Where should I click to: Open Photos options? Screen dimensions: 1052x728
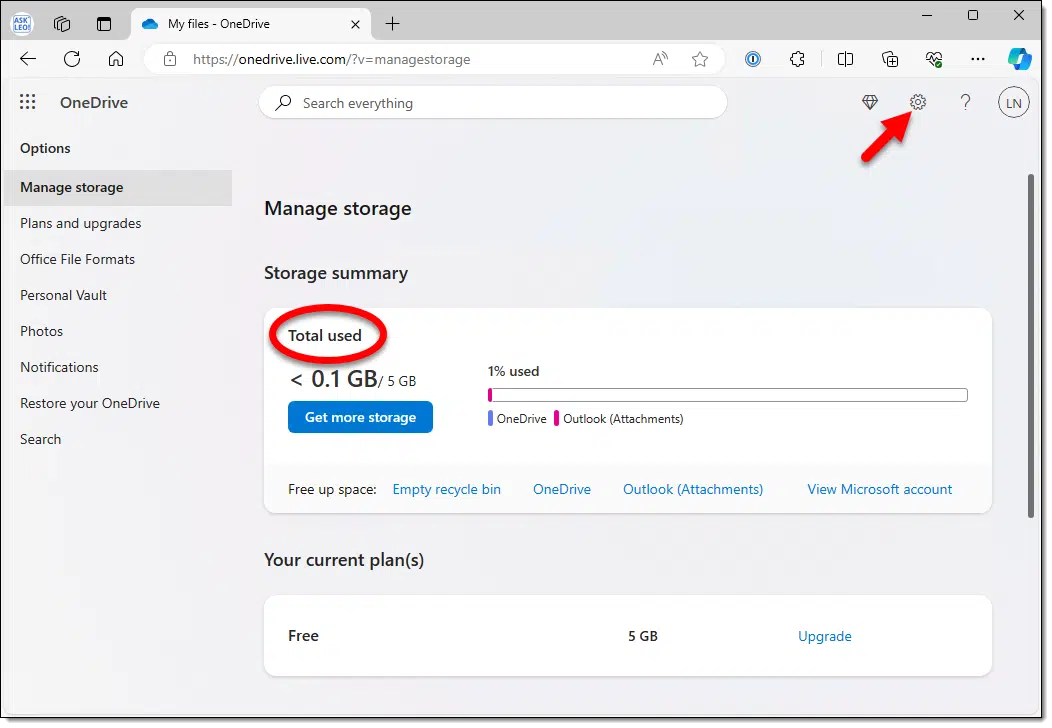click(42, 331)
